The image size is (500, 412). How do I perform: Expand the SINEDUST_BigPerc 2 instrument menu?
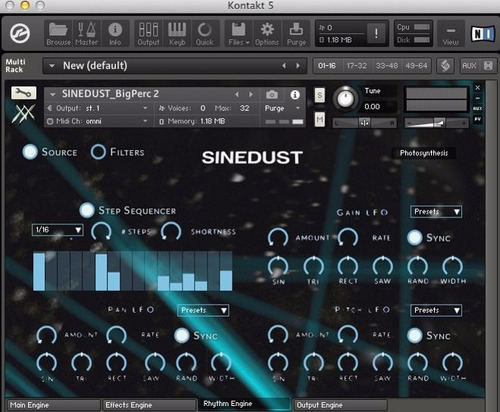[x=52, y=95]
